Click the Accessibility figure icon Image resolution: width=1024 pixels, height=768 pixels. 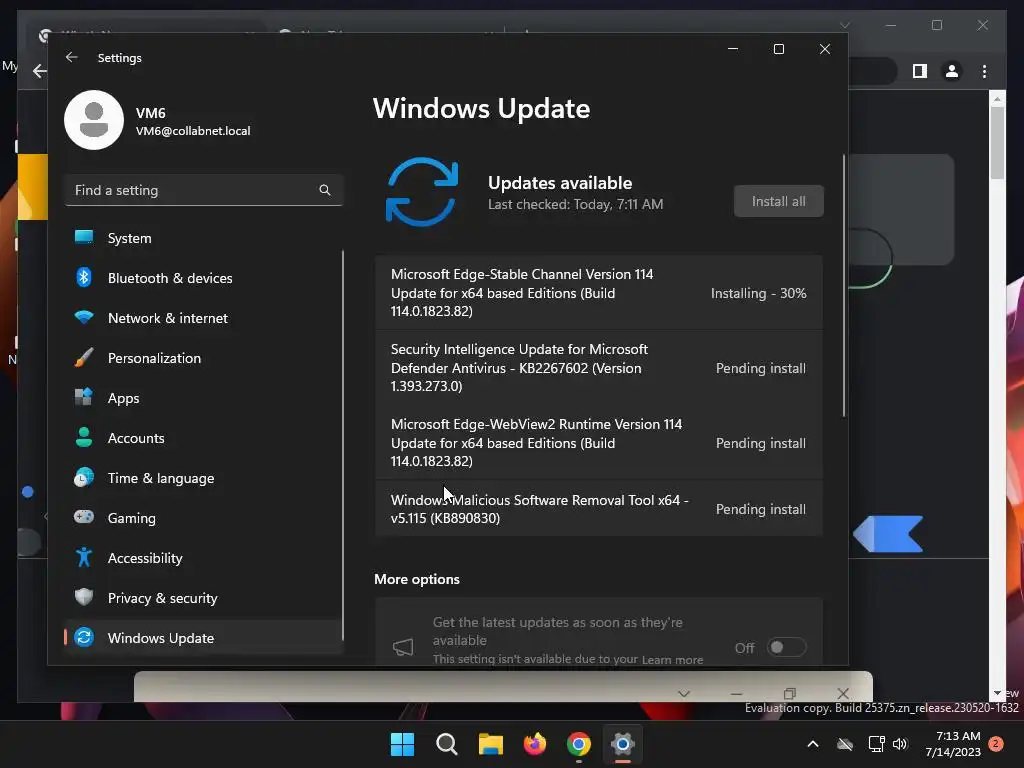point(84,558)
